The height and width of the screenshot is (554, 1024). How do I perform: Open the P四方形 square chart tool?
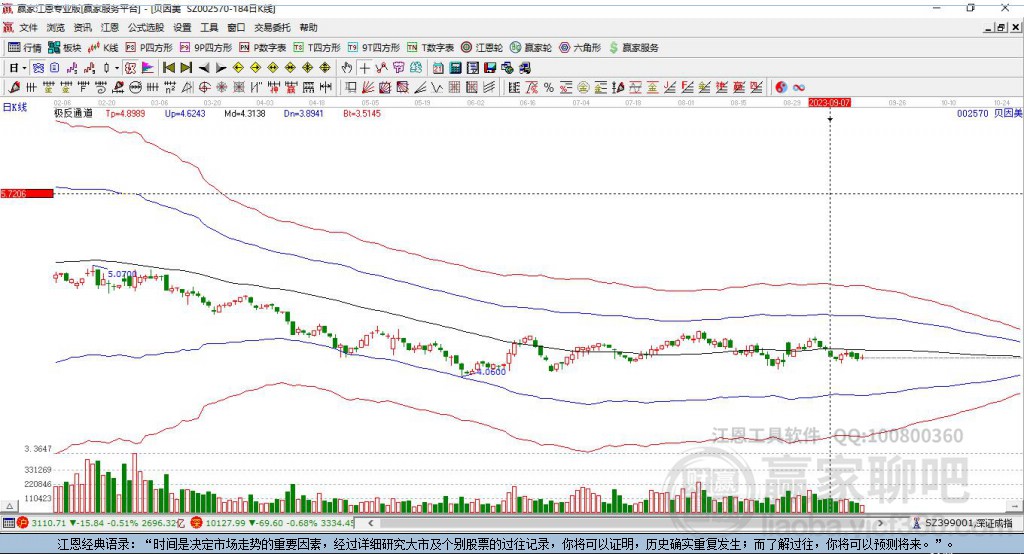[x=149, y=47]
